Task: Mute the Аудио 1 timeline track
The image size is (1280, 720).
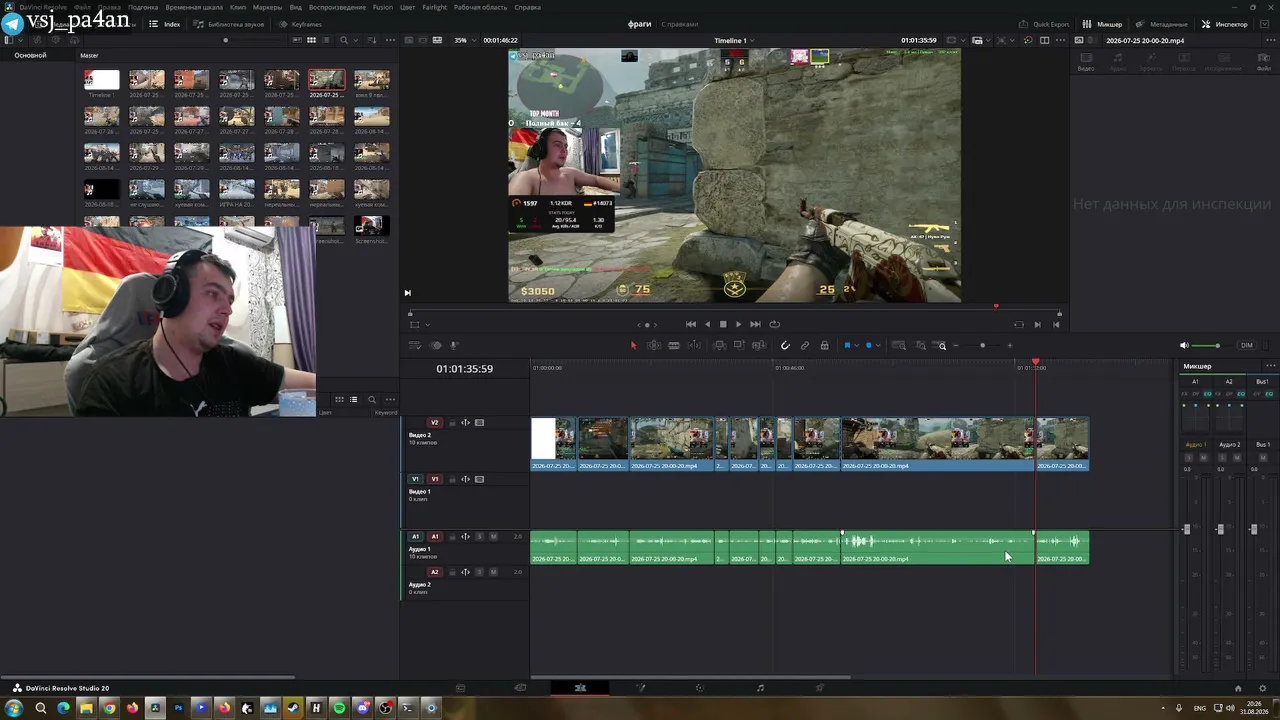Action: [x=492, y=537]
